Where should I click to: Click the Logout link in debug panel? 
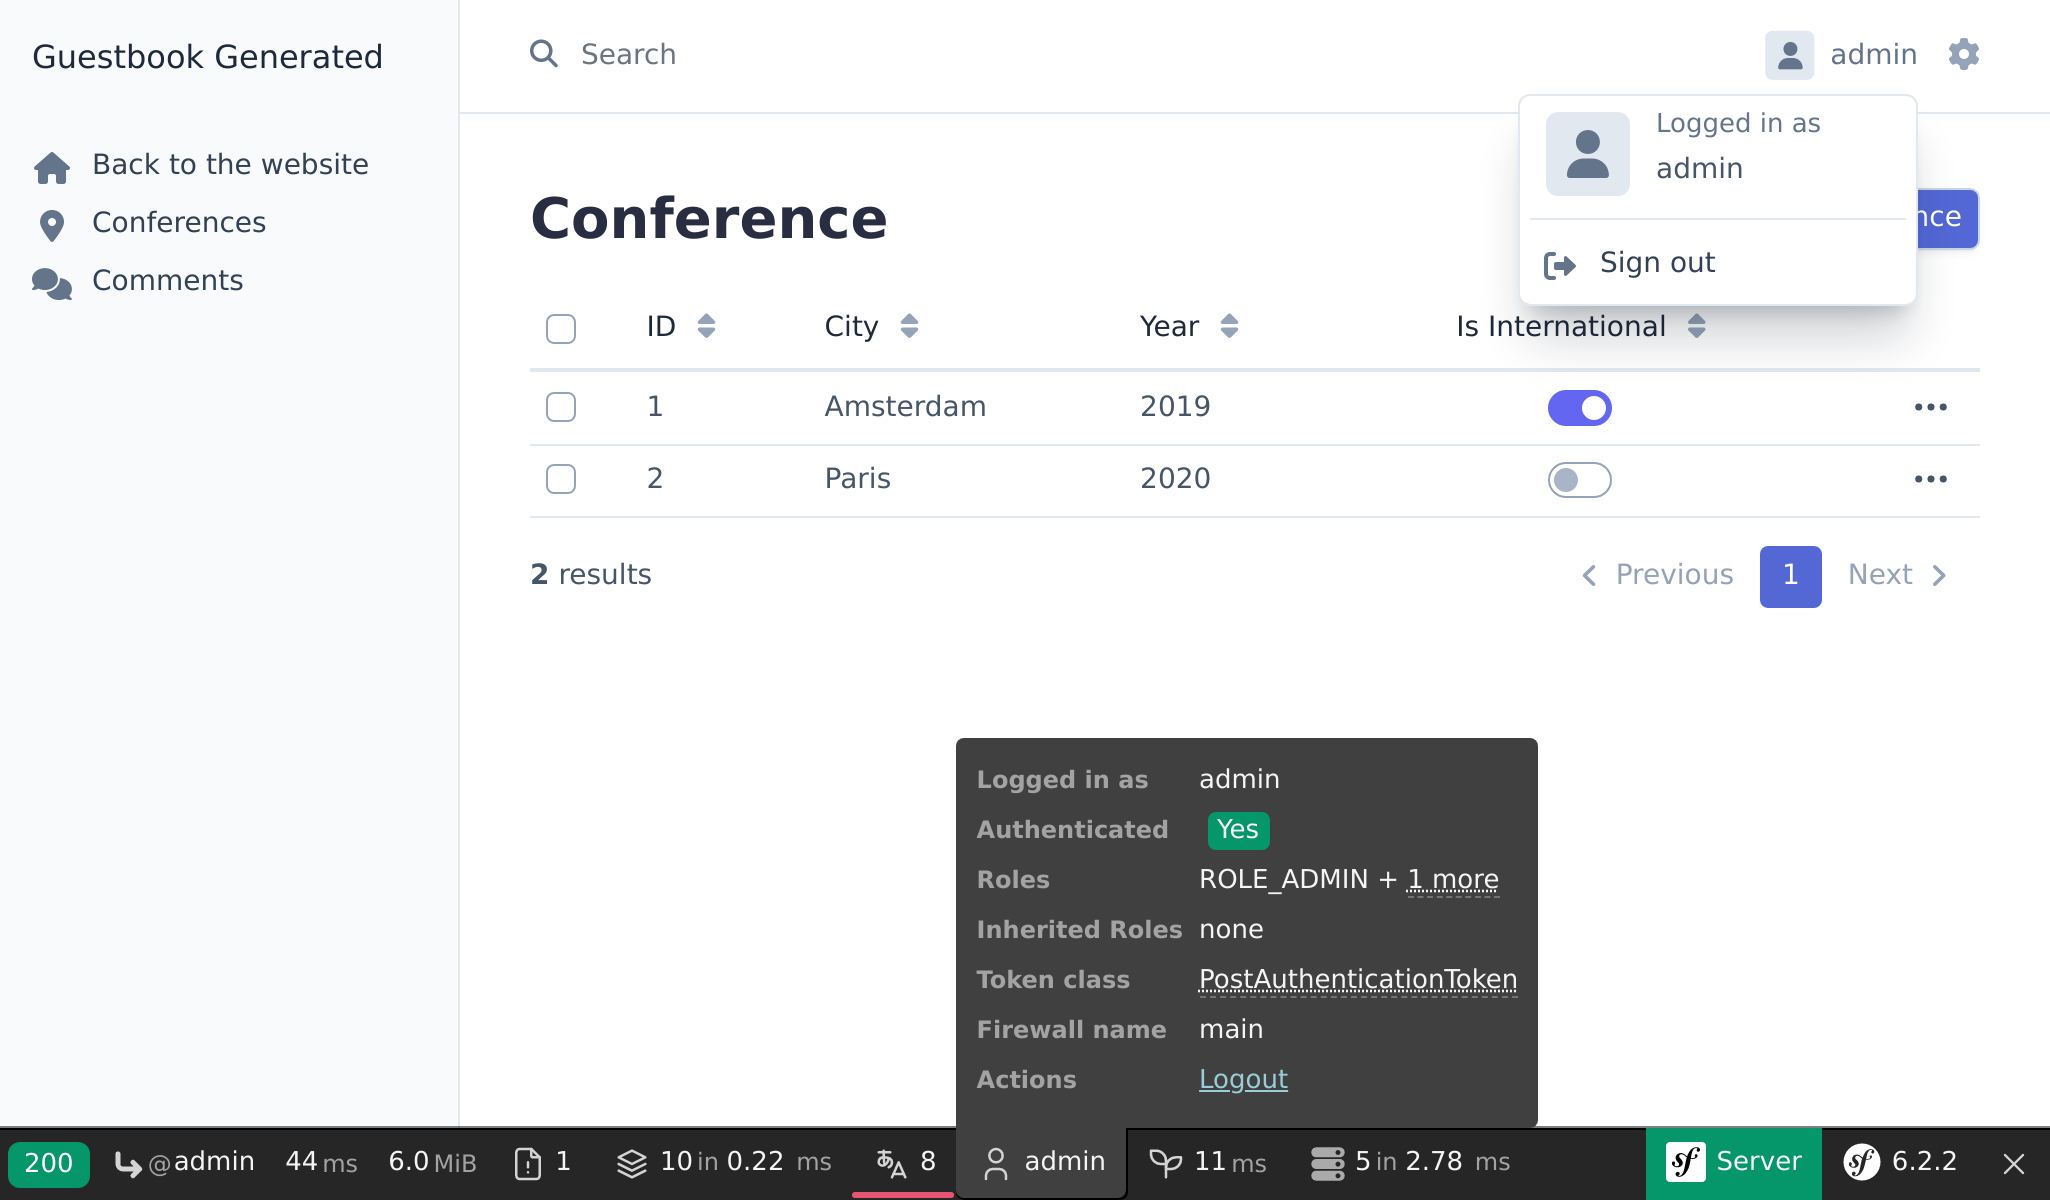[1243, 1079]
